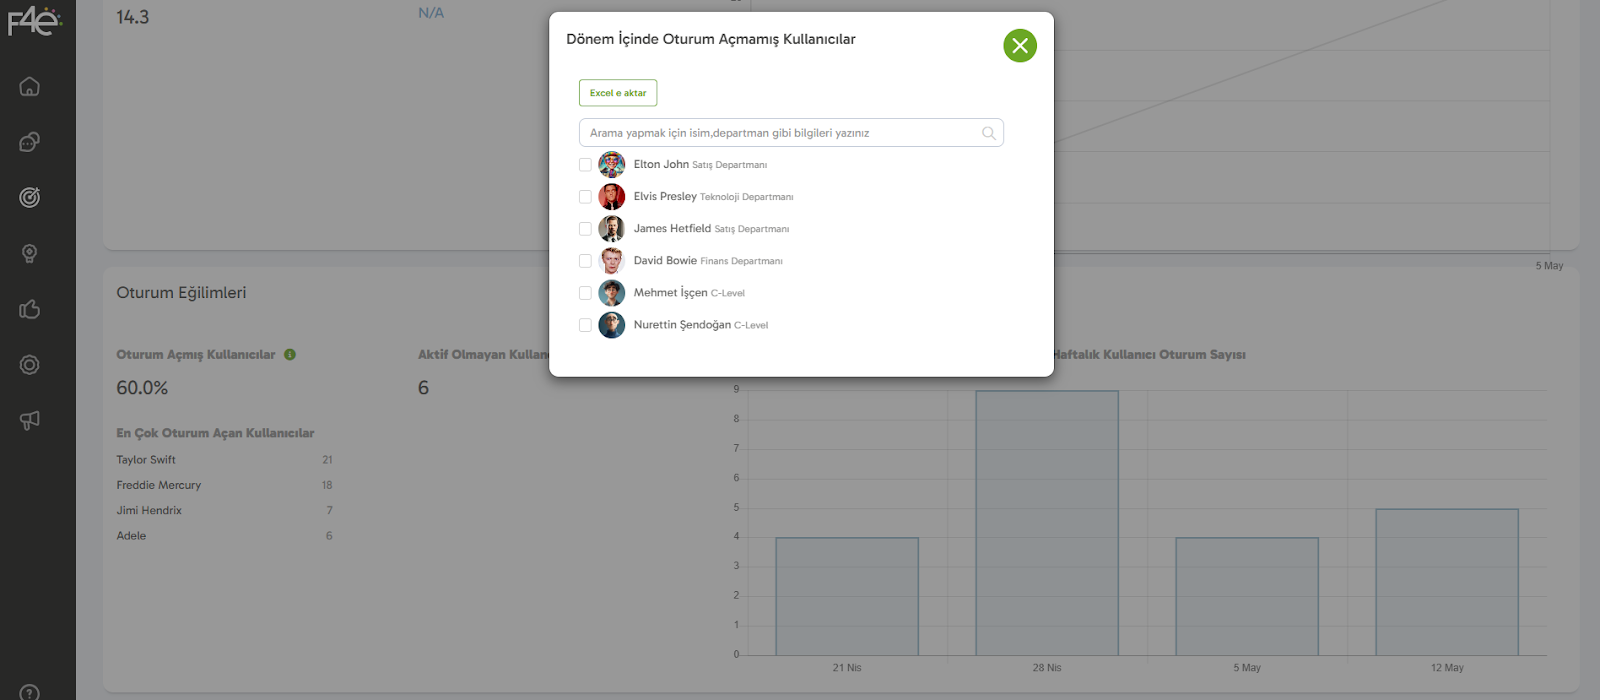1600x700 pixels.
Task: Enable the David Bowie checkbox
Action: click(585, 261)
